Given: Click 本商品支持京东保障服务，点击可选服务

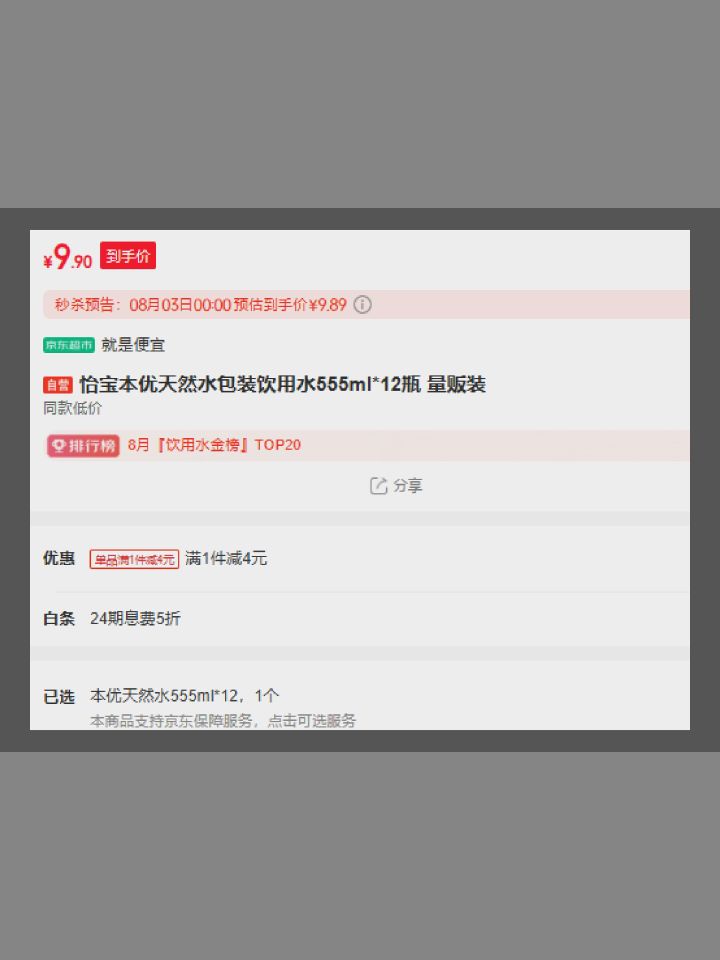Looking at the screenshot, I should (x=223, y=721).
